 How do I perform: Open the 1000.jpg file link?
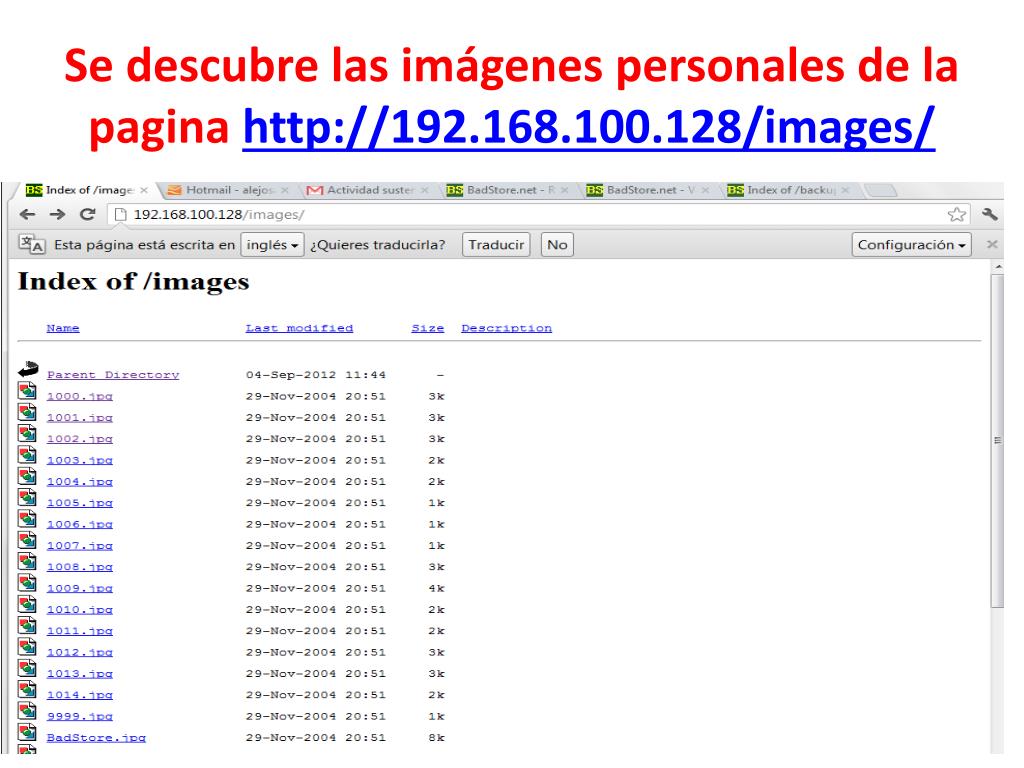(80, 396)
